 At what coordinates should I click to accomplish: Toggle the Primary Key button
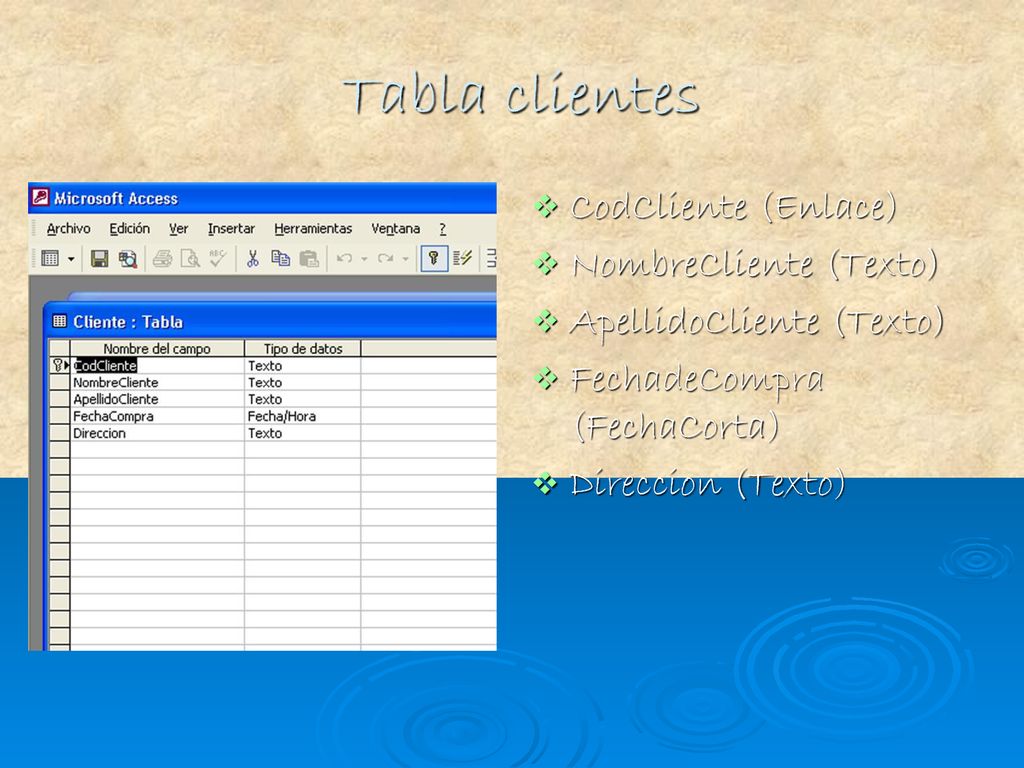click(434, 259)
